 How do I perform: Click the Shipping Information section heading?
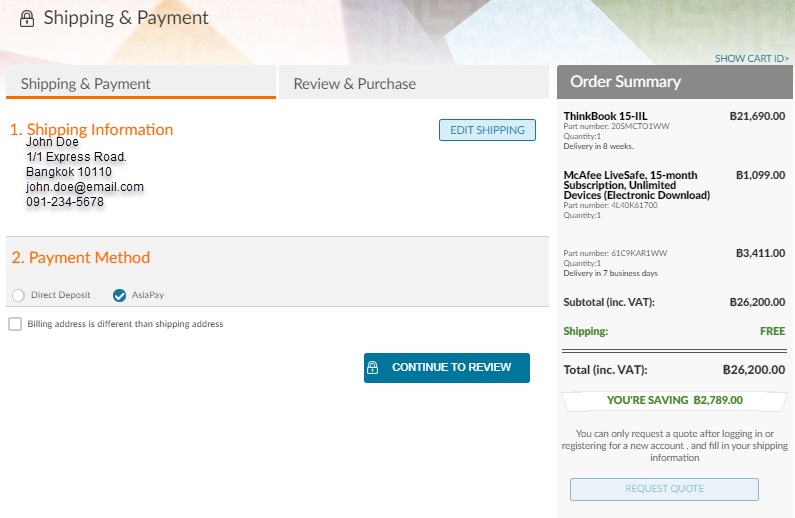pos(91,129)
